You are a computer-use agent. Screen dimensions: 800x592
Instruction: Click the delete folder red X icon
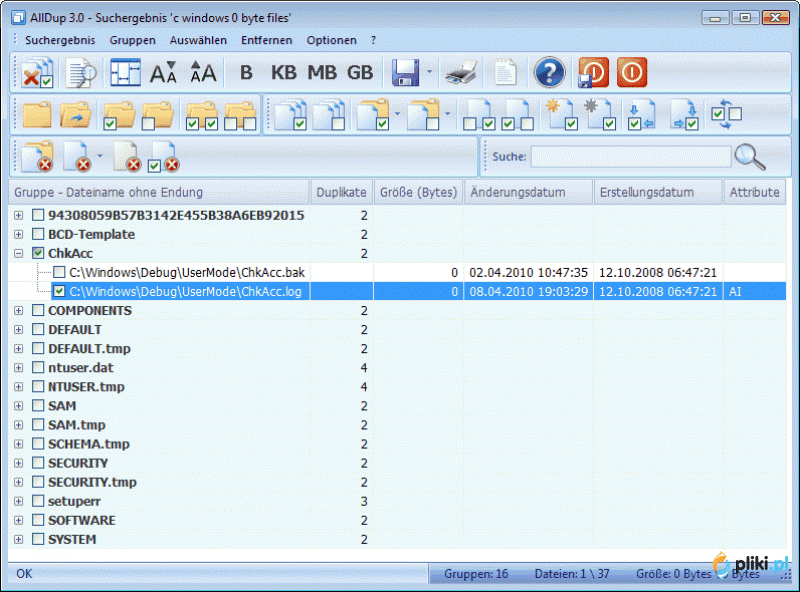click(37, 157)
